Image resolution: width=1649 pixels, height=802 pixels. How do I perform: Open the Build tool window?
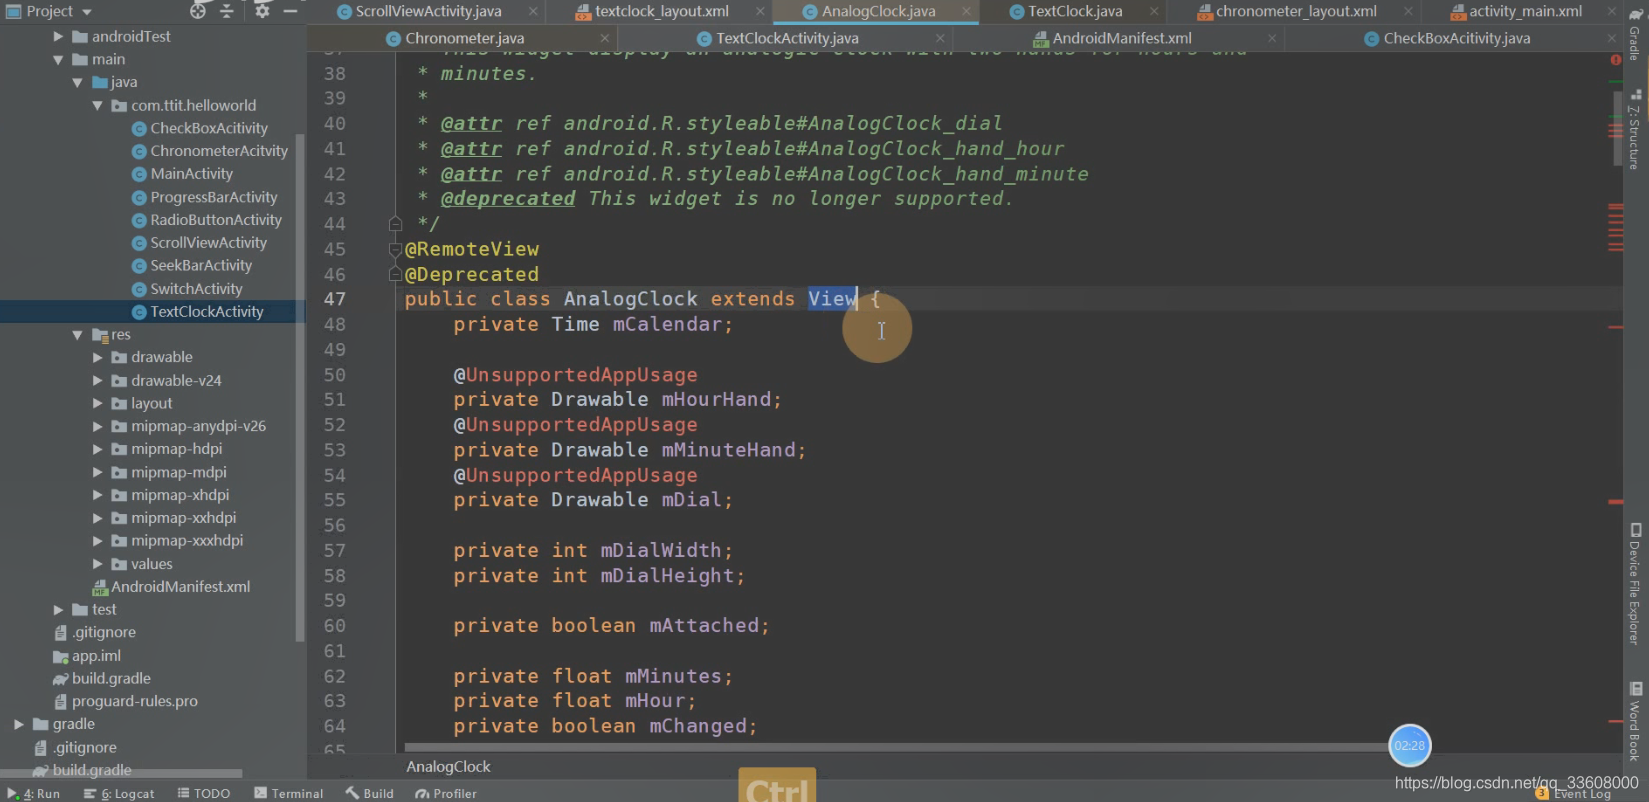point(370,793)
